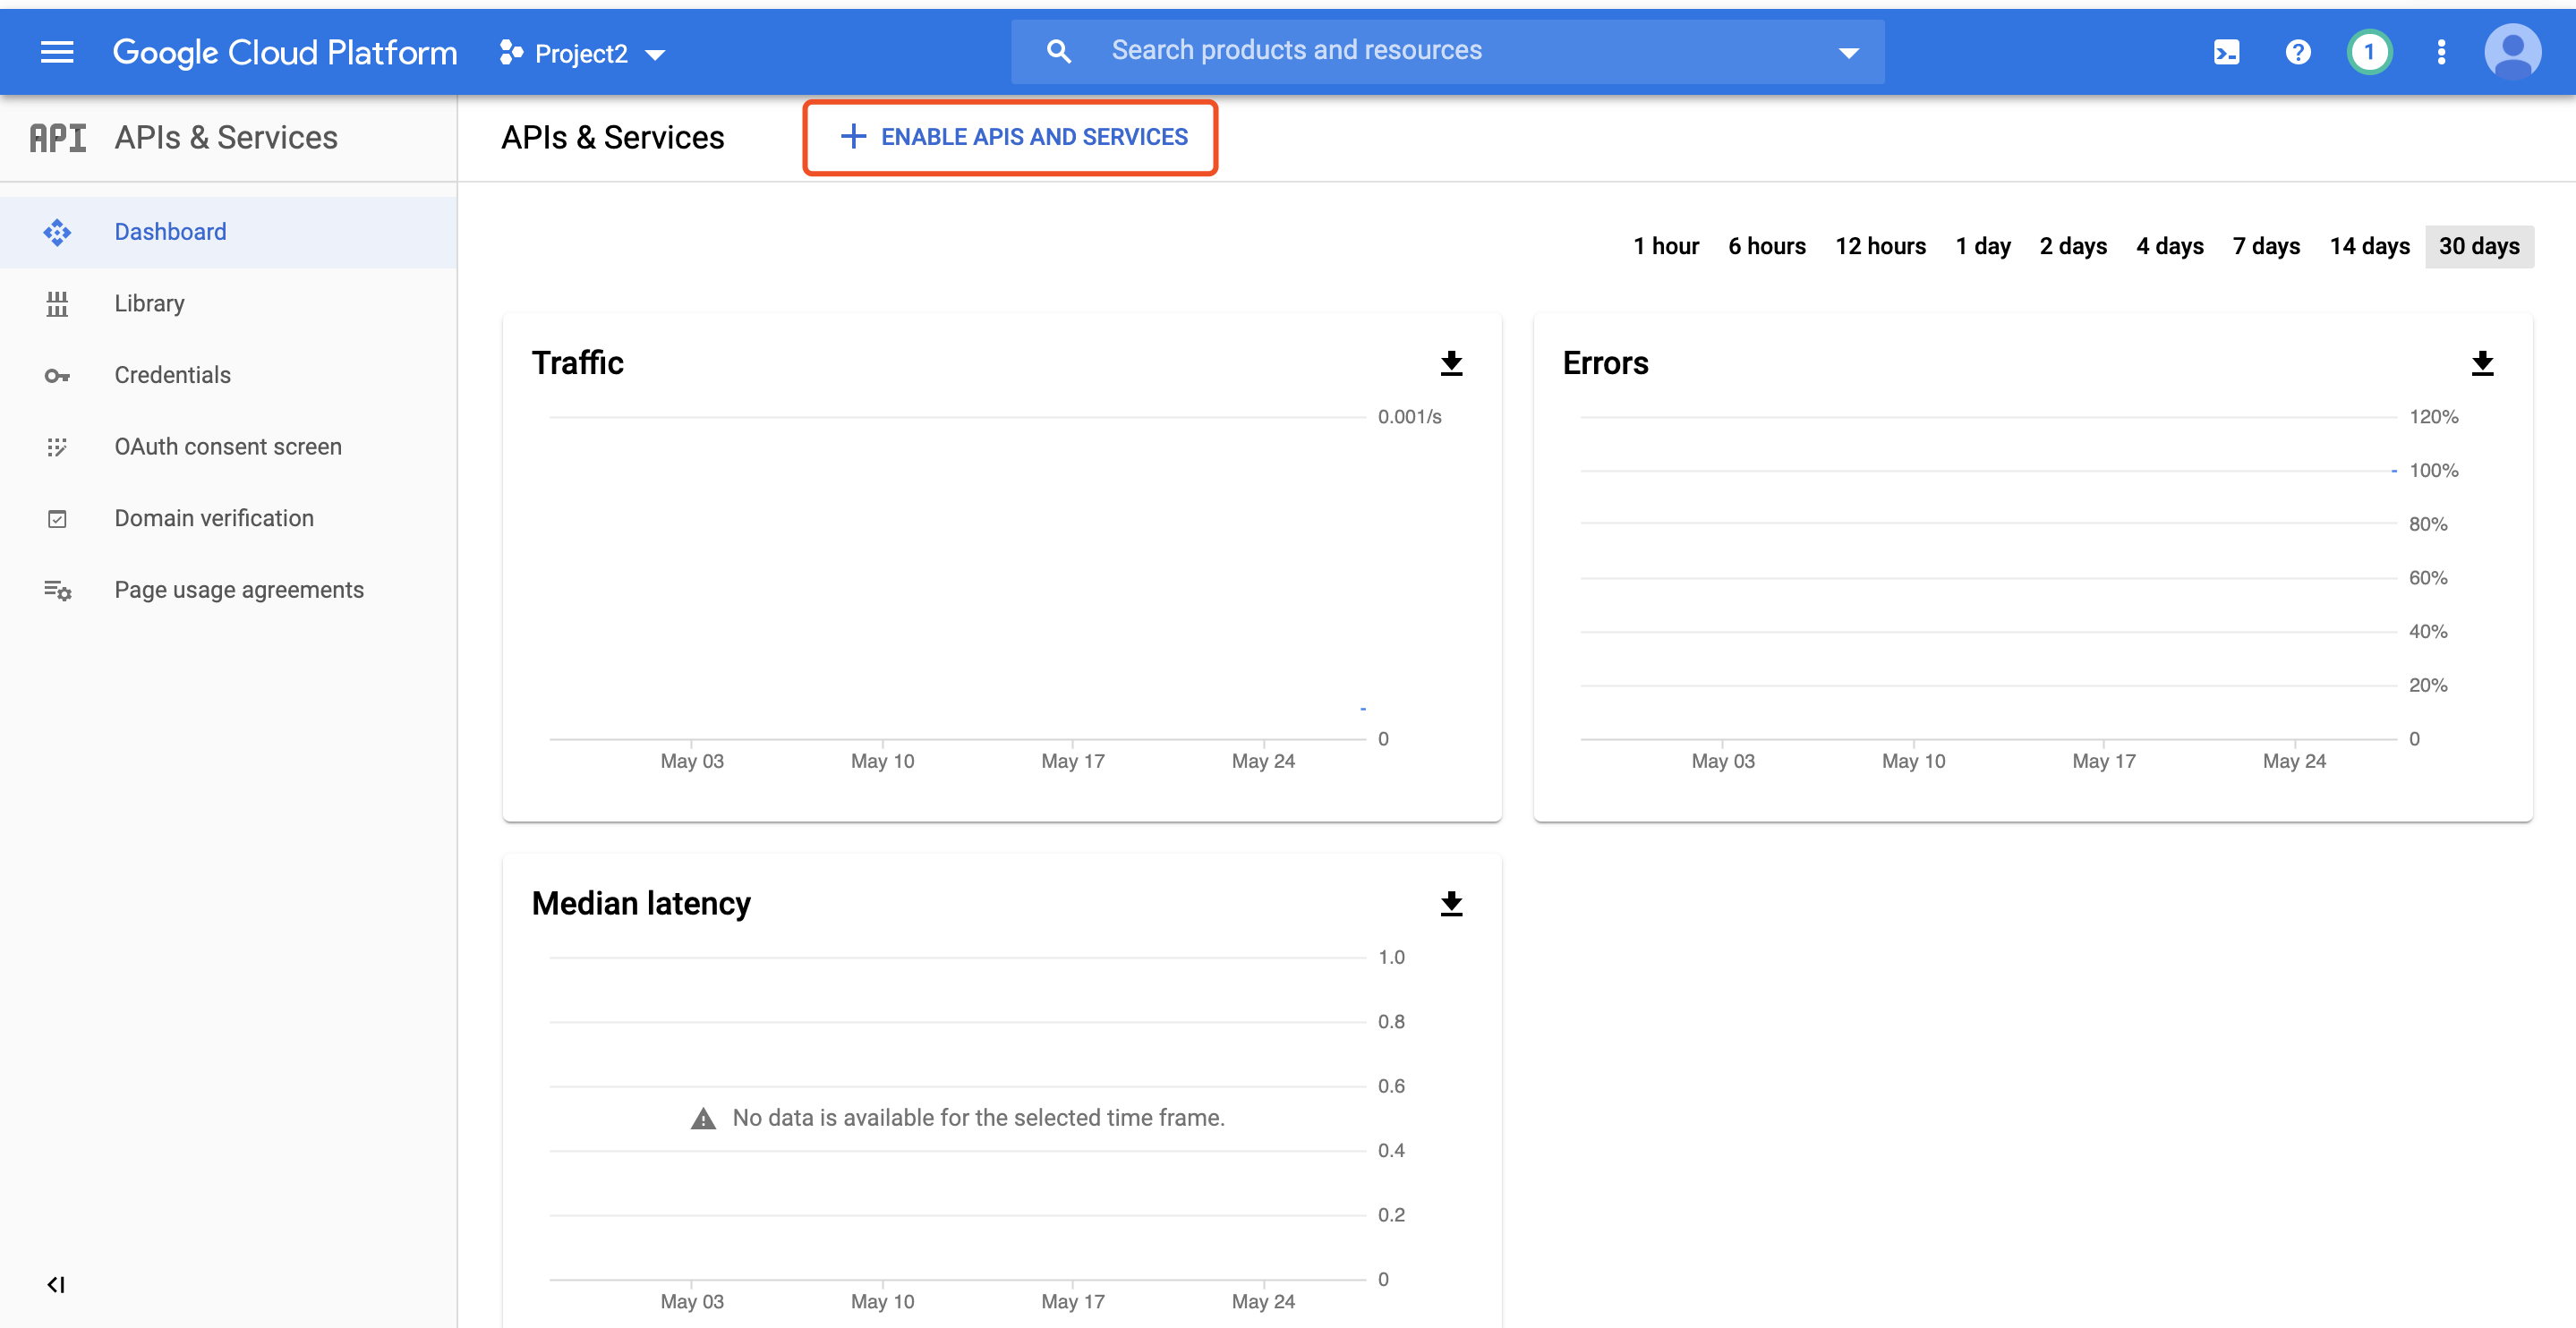
Task: Select the 1 hour time range
Action: pos(1665,246)
